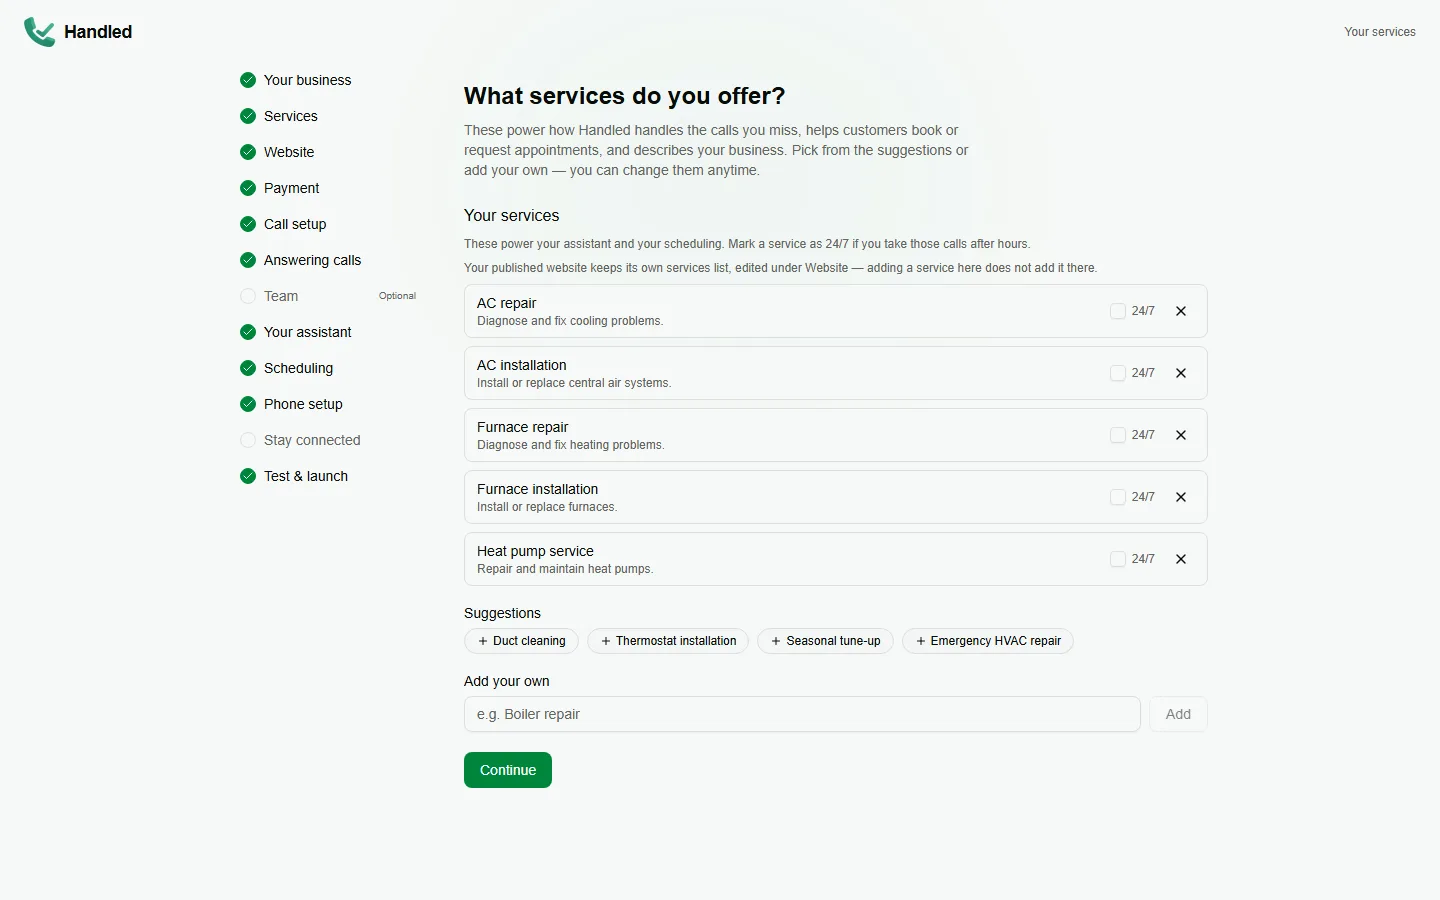Click green checkmark icon beside Answering calls
Viewport: 1440px width, 900px height.
tap(248, 260)
